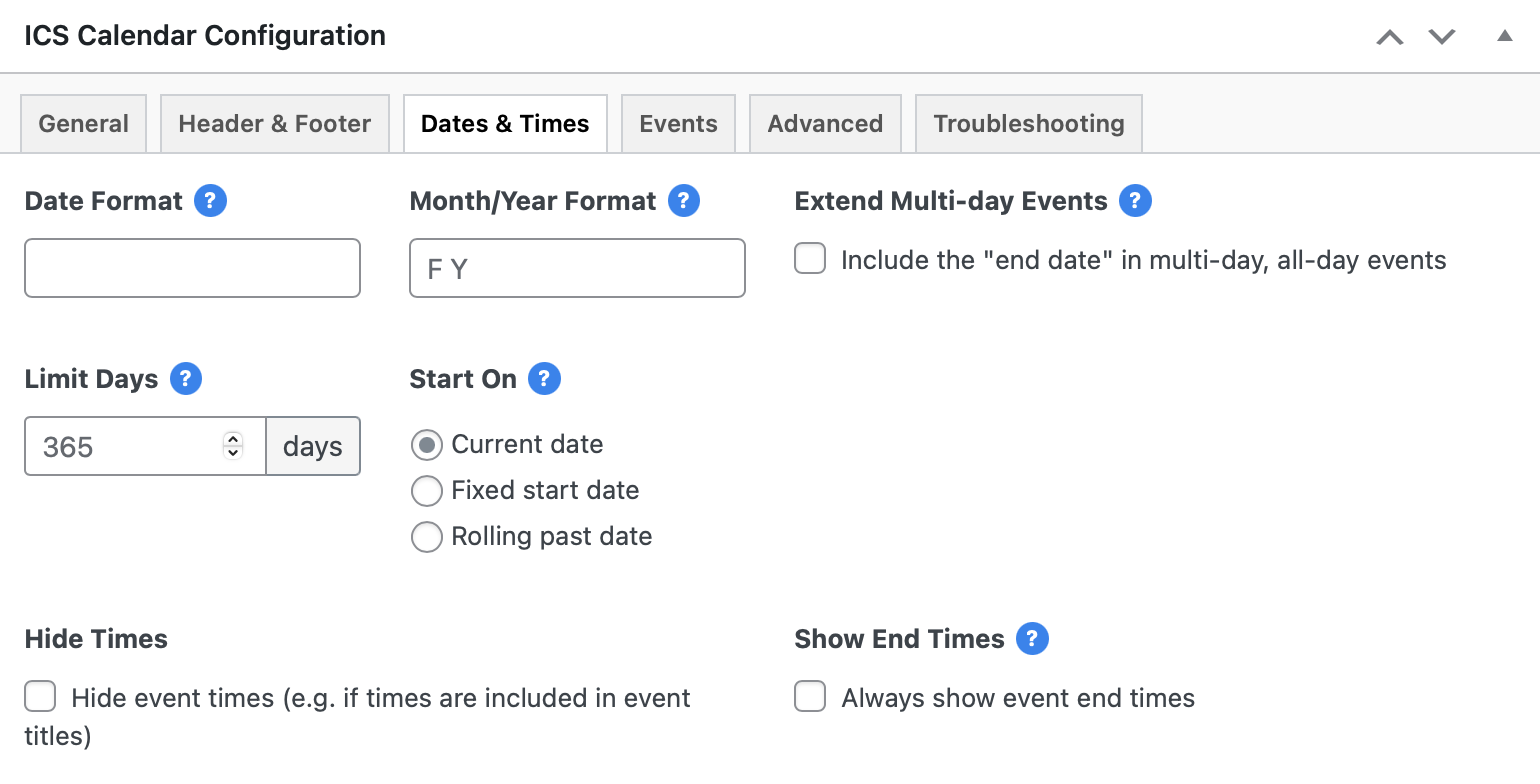Select the Rolling past date option
This screenshot has height=784, width=1540.
(x=427, y=537)
